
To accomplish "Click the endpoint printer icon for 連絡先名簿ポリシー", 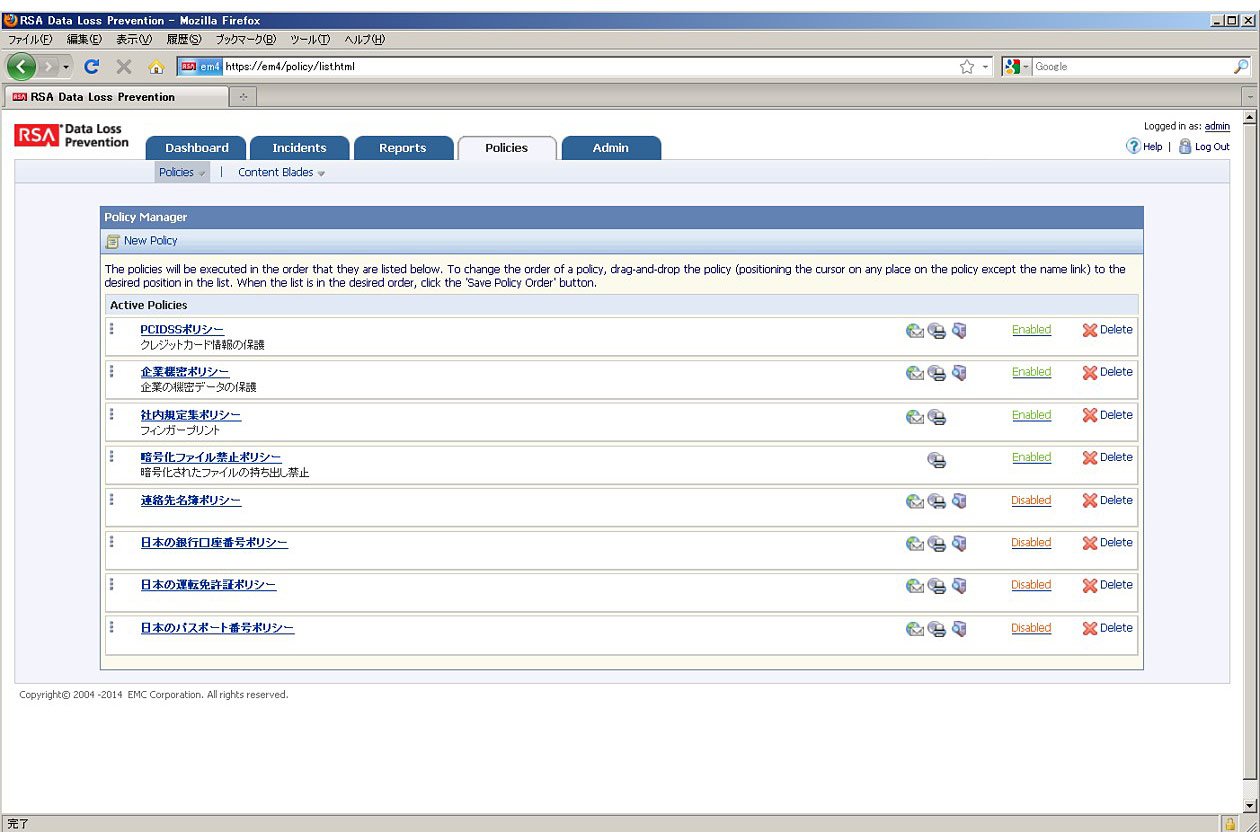I will pyautogui.click(x=937, y=502).
